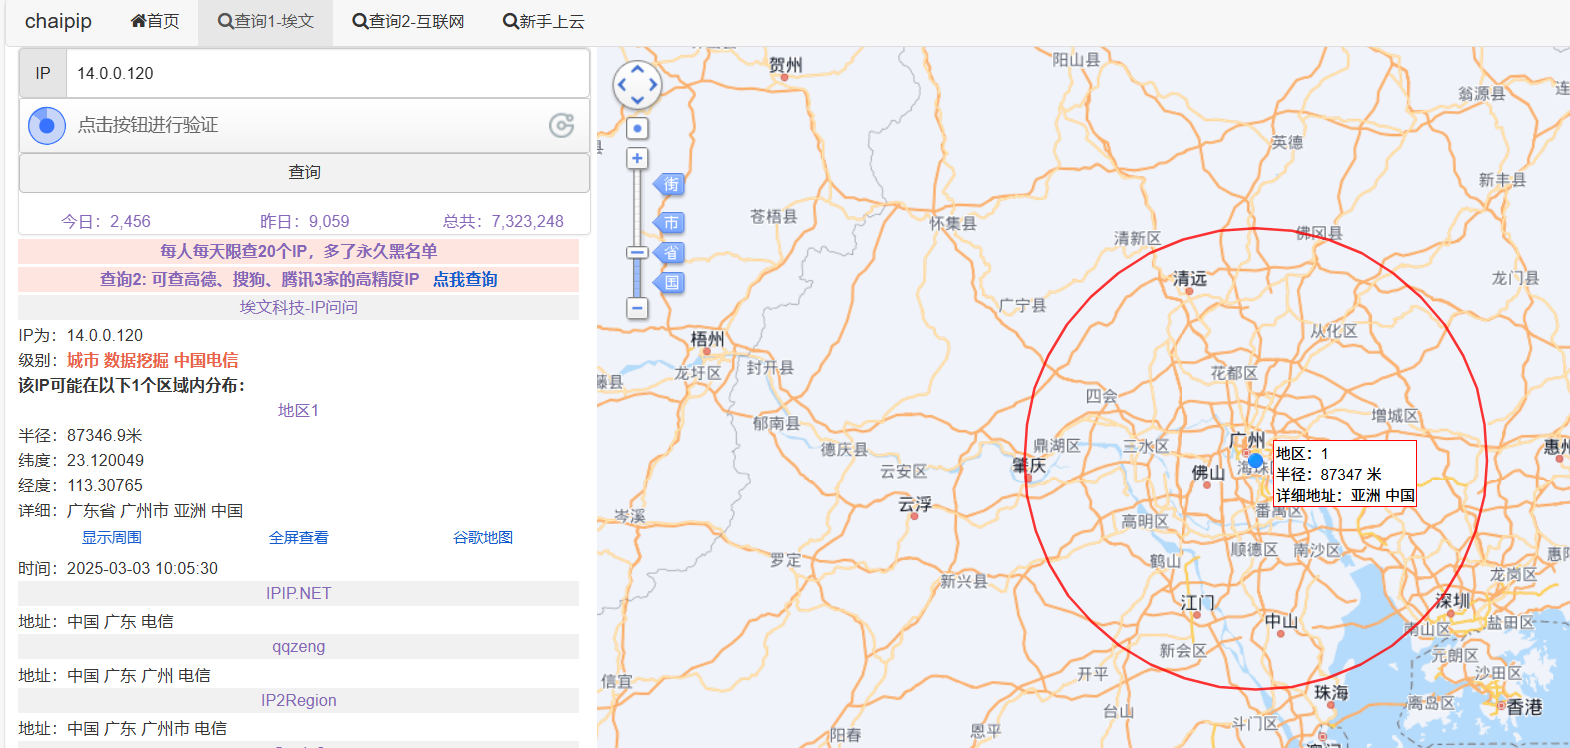This screenshot has height=748, width=1570.
Task: Zoom in the map with plus button
Action: pyautogui.click(x=637, y=158)
